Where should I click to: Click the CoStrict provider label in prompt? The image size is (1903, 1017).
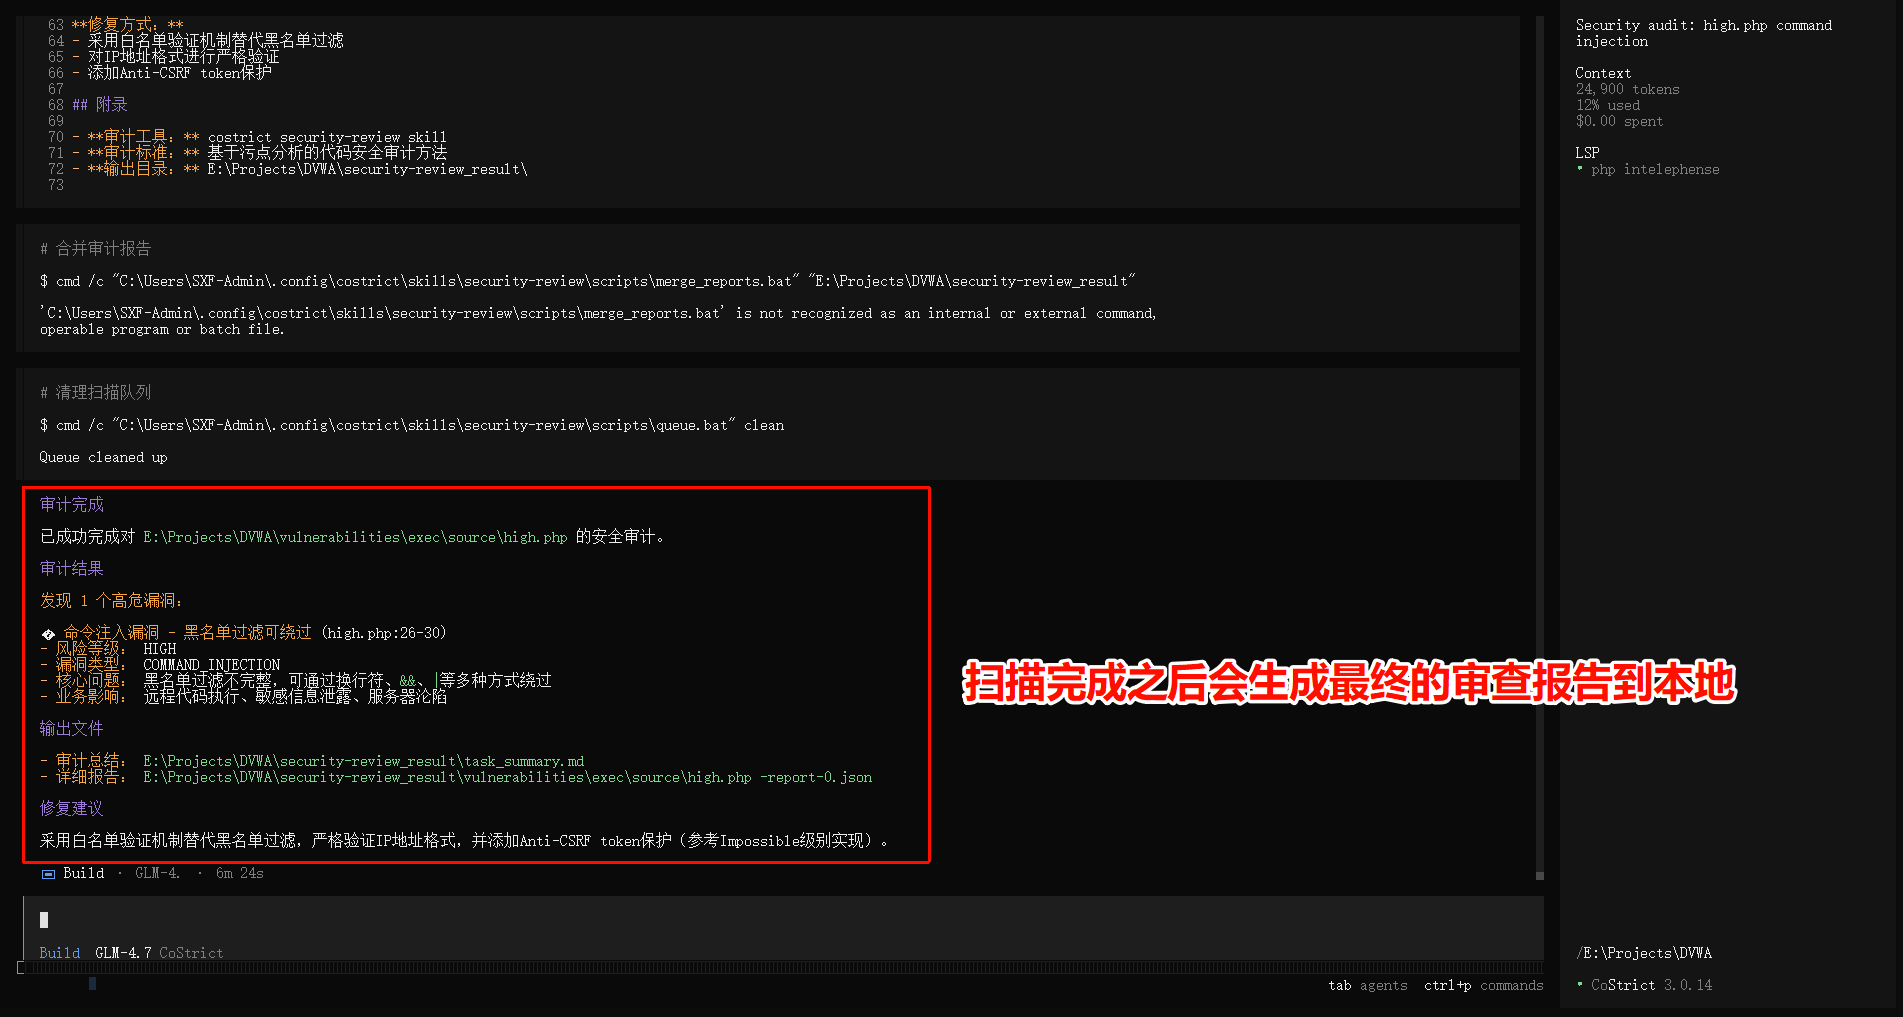(x=191, y=953)
